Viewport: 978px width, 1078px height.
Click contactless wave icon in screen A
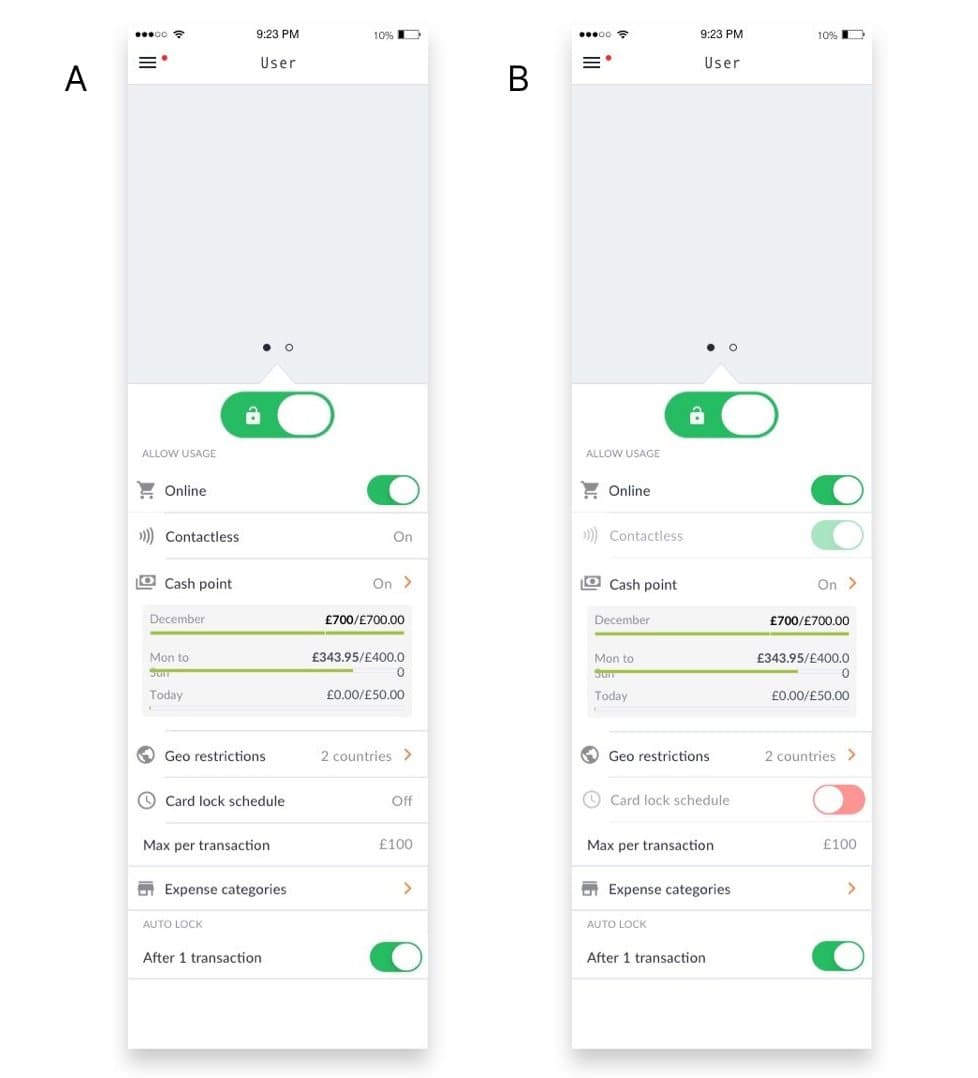(146, 536)
